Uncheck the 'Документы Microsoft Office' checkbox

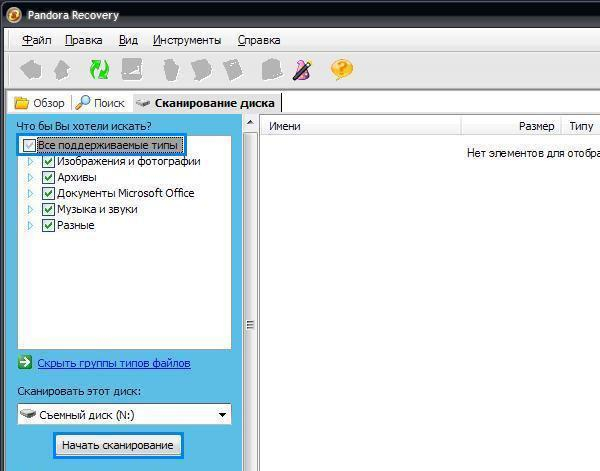[48, 193]
